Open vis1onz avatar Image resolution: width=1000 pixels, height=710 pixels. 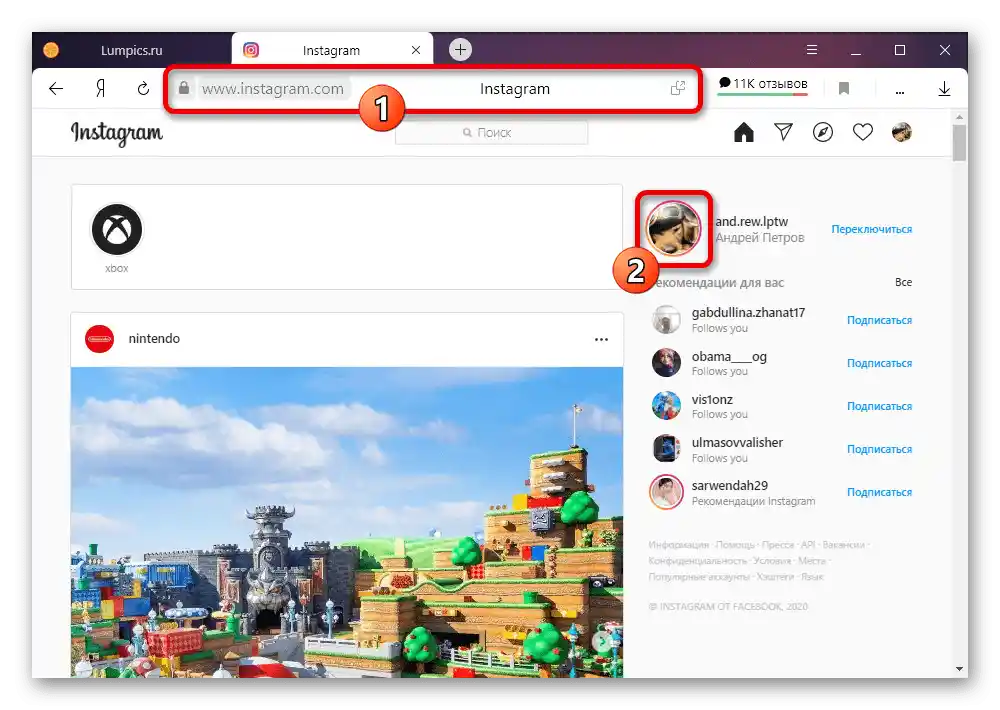tap(666, 406)
